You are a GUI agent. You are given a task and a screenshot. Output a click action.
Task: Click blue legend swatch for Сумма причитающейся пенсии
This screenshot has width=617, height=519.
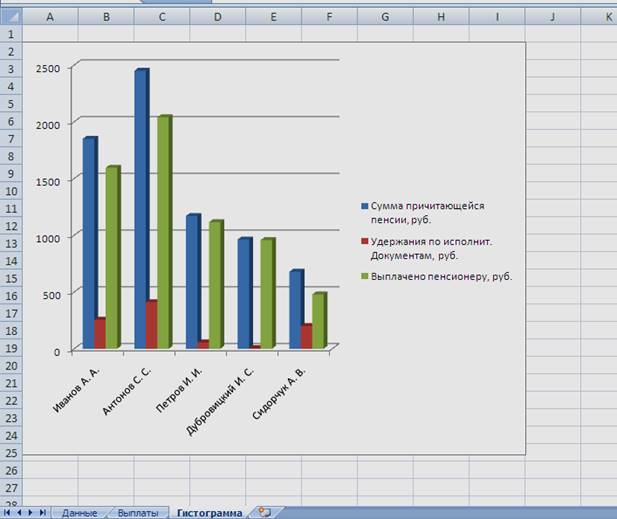tap(365, 206)
